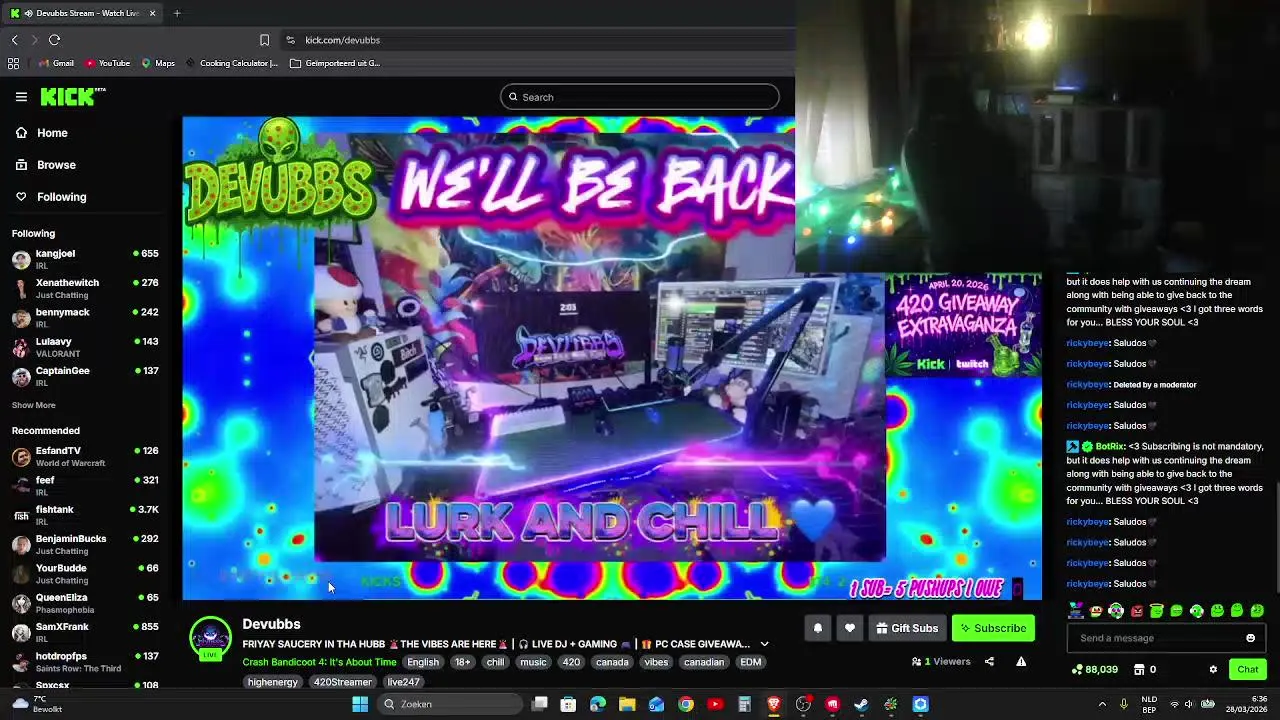
Task: Switch to Devubbs Stream browser tab
Action: (82, 13)
